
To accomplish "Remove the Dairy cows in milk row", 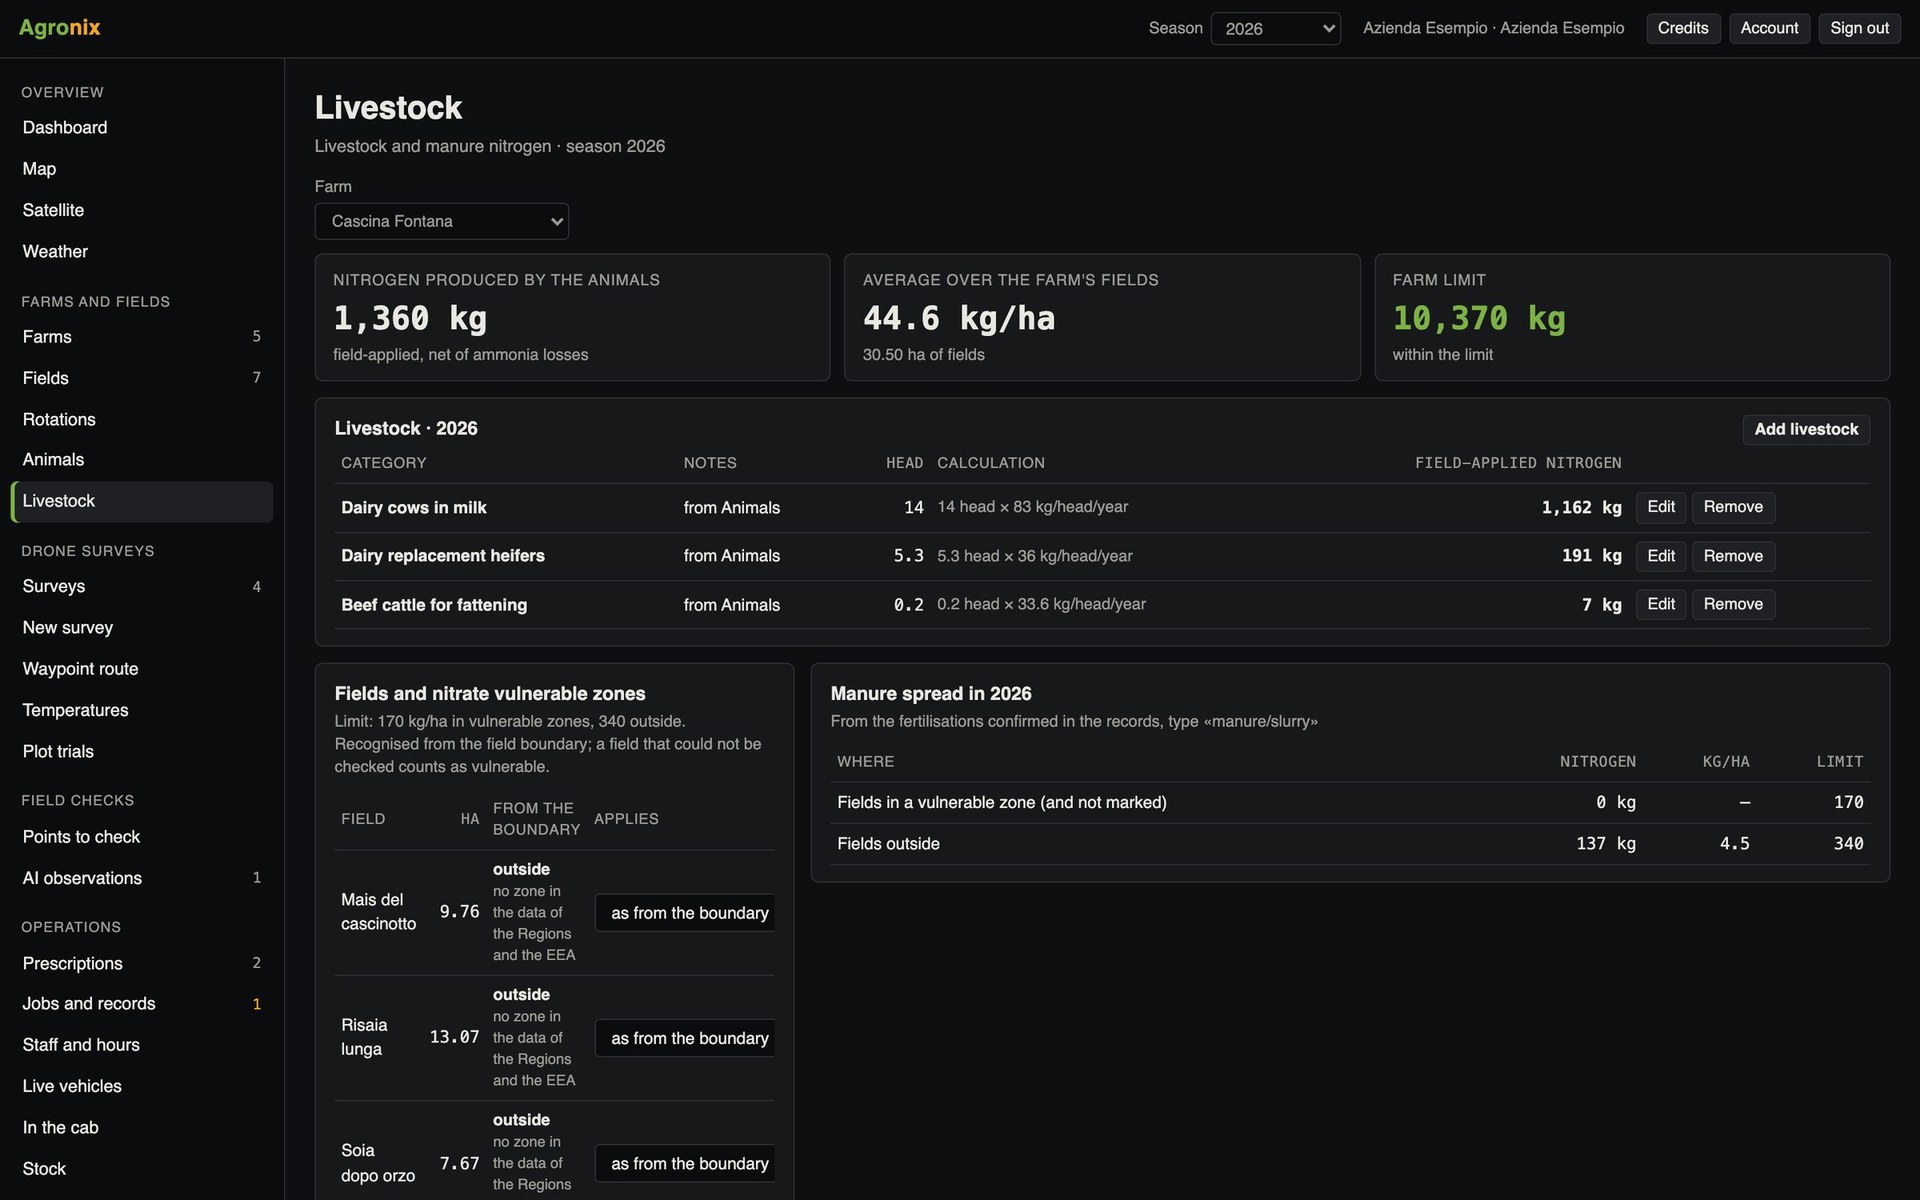I will click(1733, 507).
